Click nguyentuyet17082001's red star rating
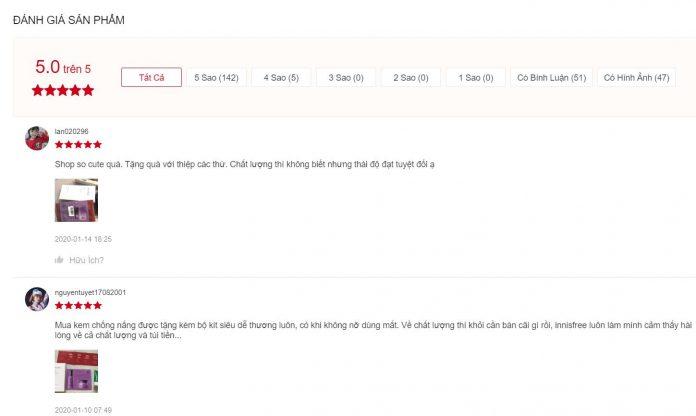696x416 pixels. point(78,305)
